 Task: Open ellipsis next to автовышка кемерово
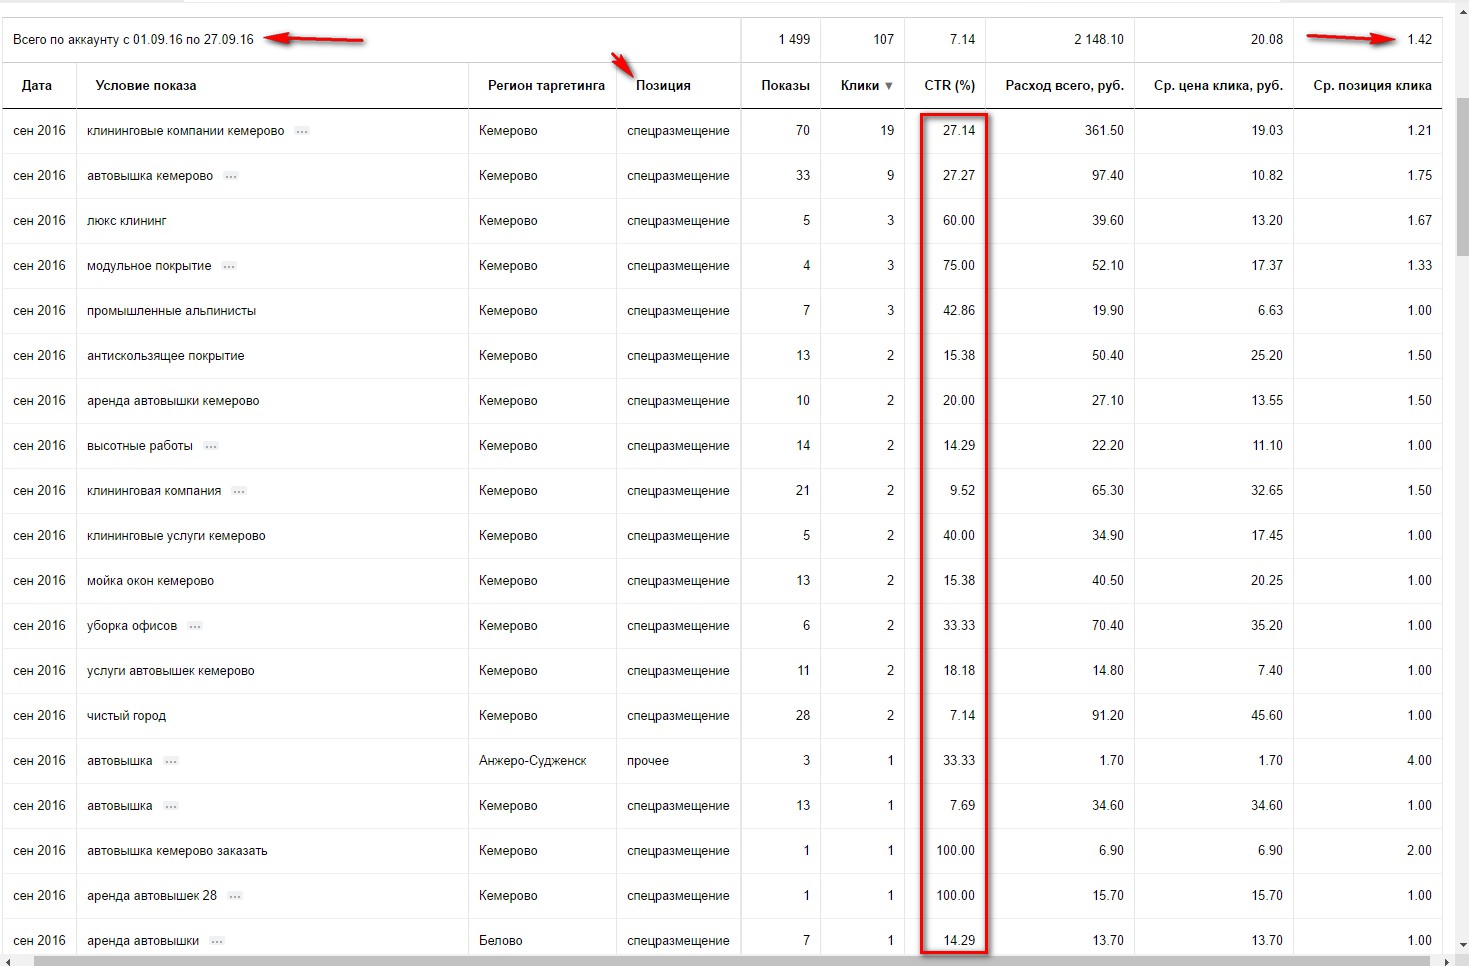click(231, 177)
